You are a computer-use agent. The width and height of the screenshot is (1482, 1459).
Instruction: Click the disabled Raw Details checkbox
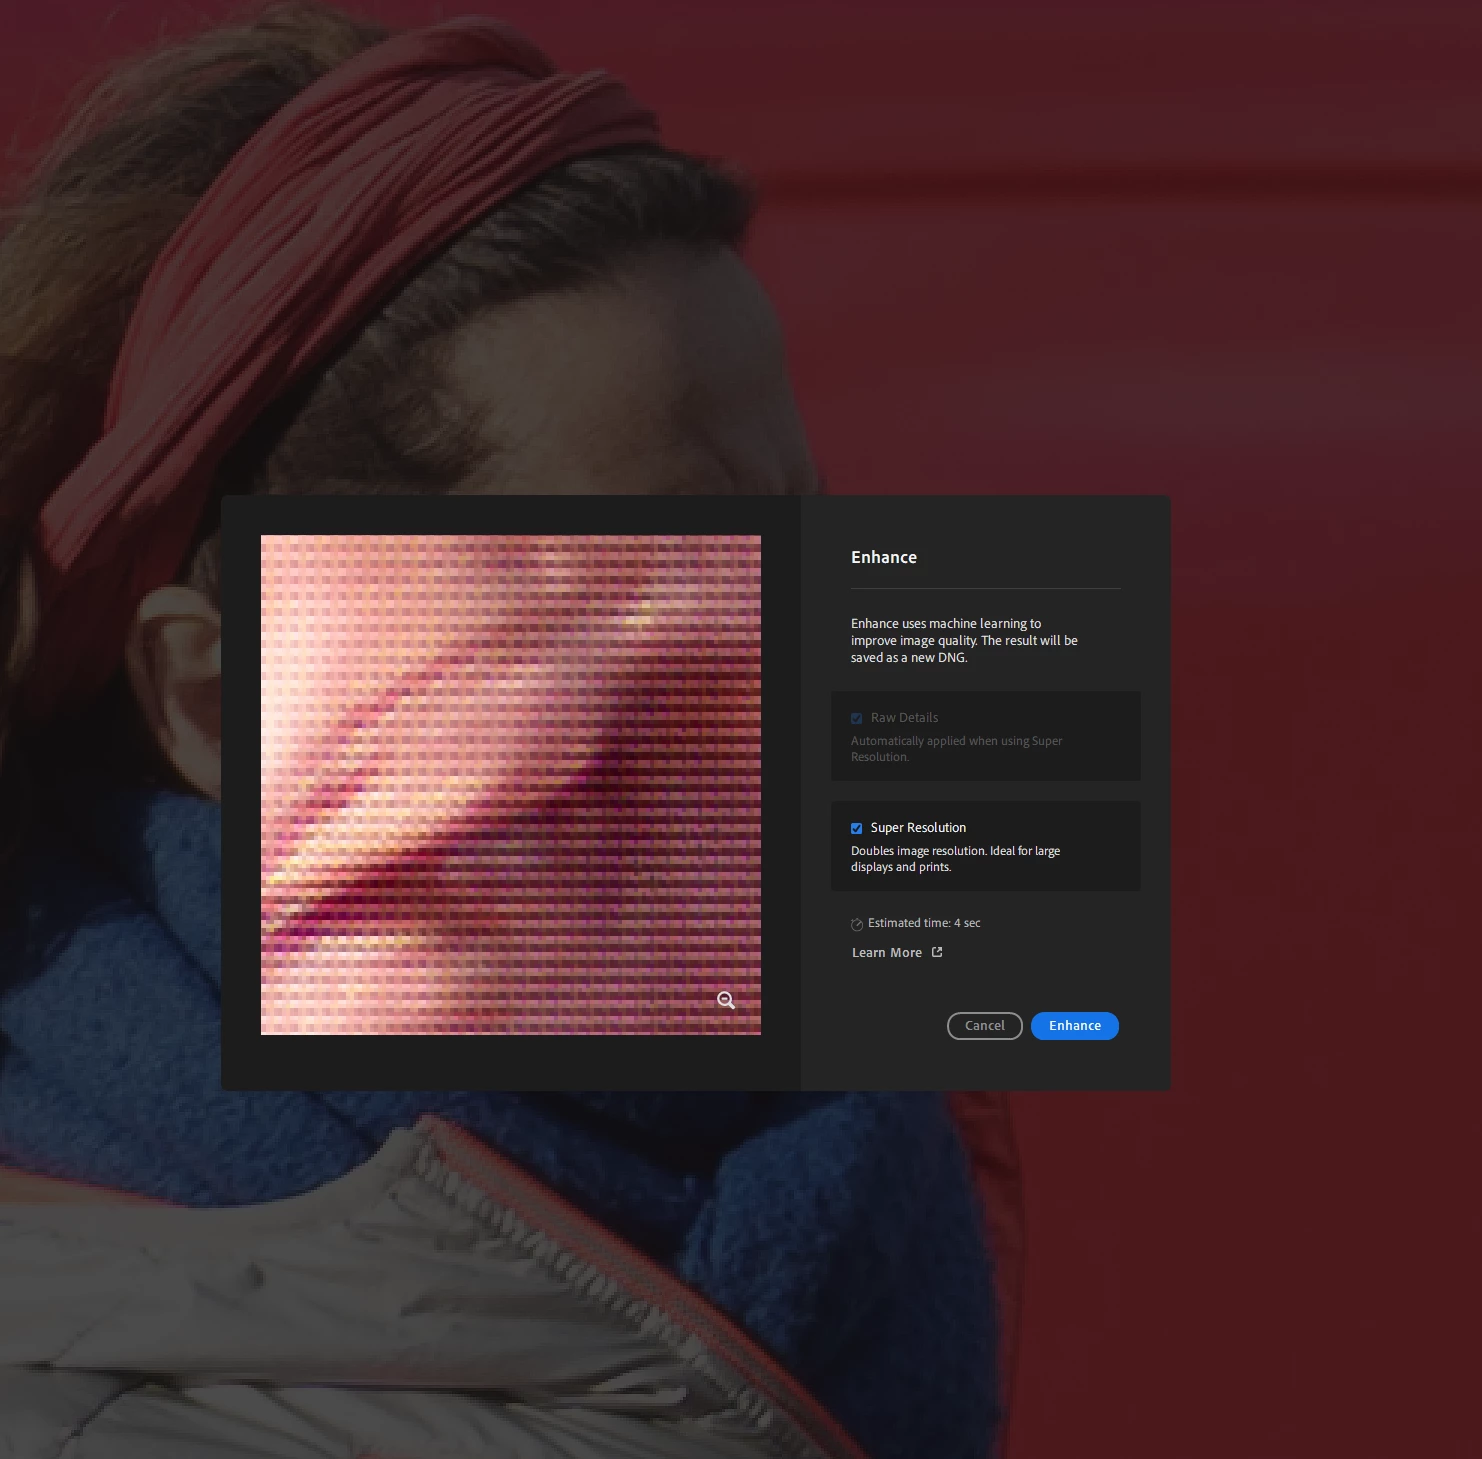click(x=856, y=718)
